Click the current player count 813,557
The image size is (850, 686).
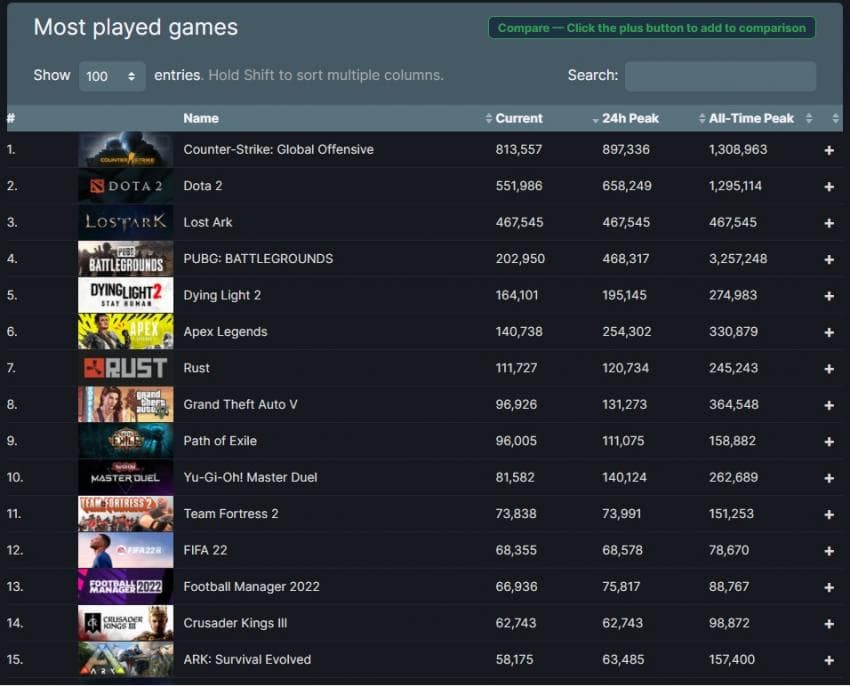tap(519, 150)
